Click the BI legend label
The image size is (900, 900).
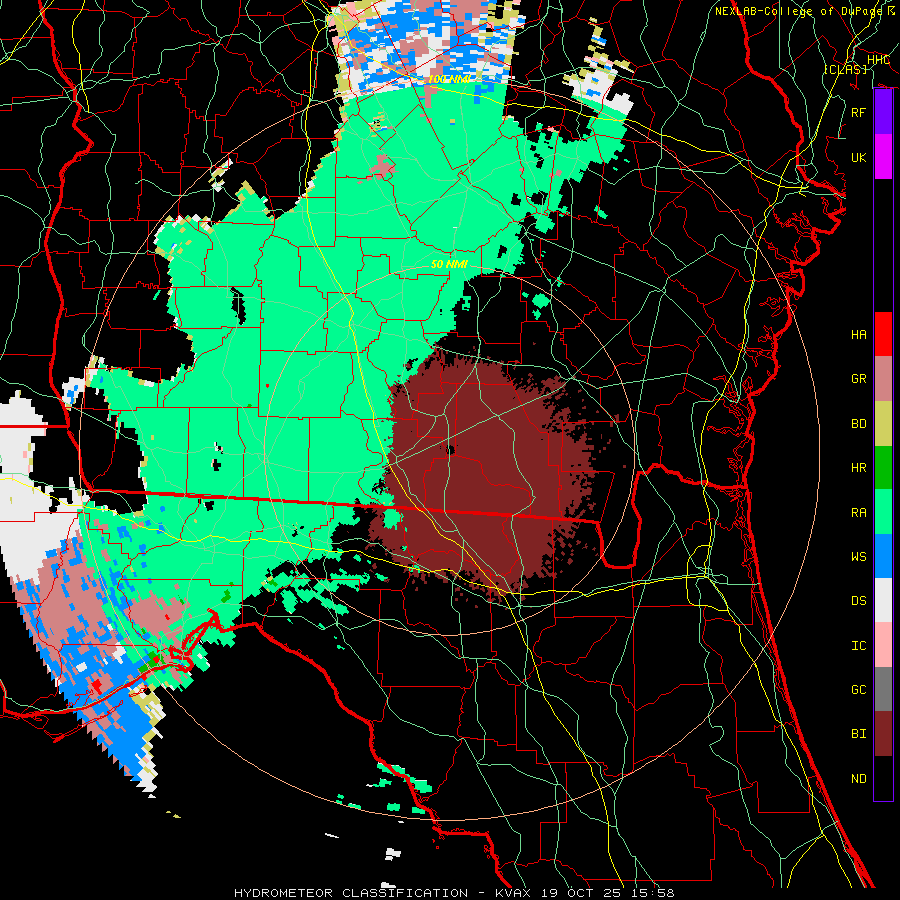tap(858, 734)
